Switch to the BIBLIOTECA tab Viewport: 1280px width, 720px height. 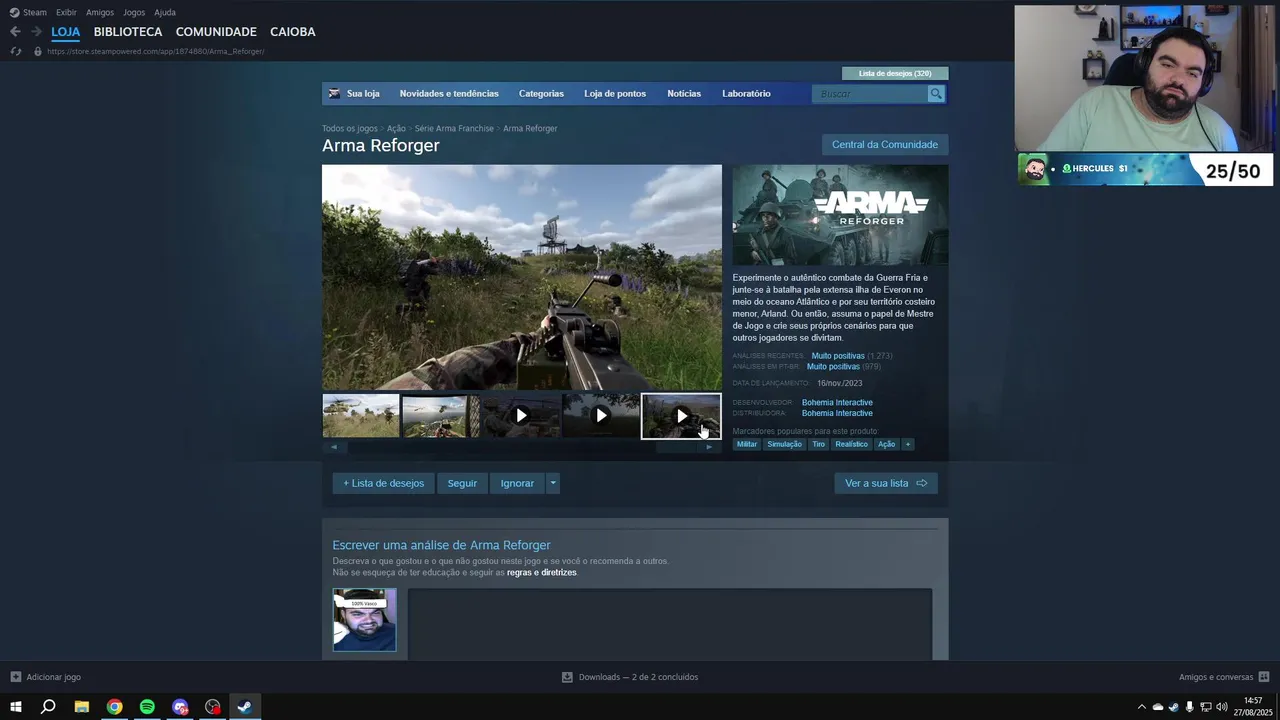coord(128,32)
